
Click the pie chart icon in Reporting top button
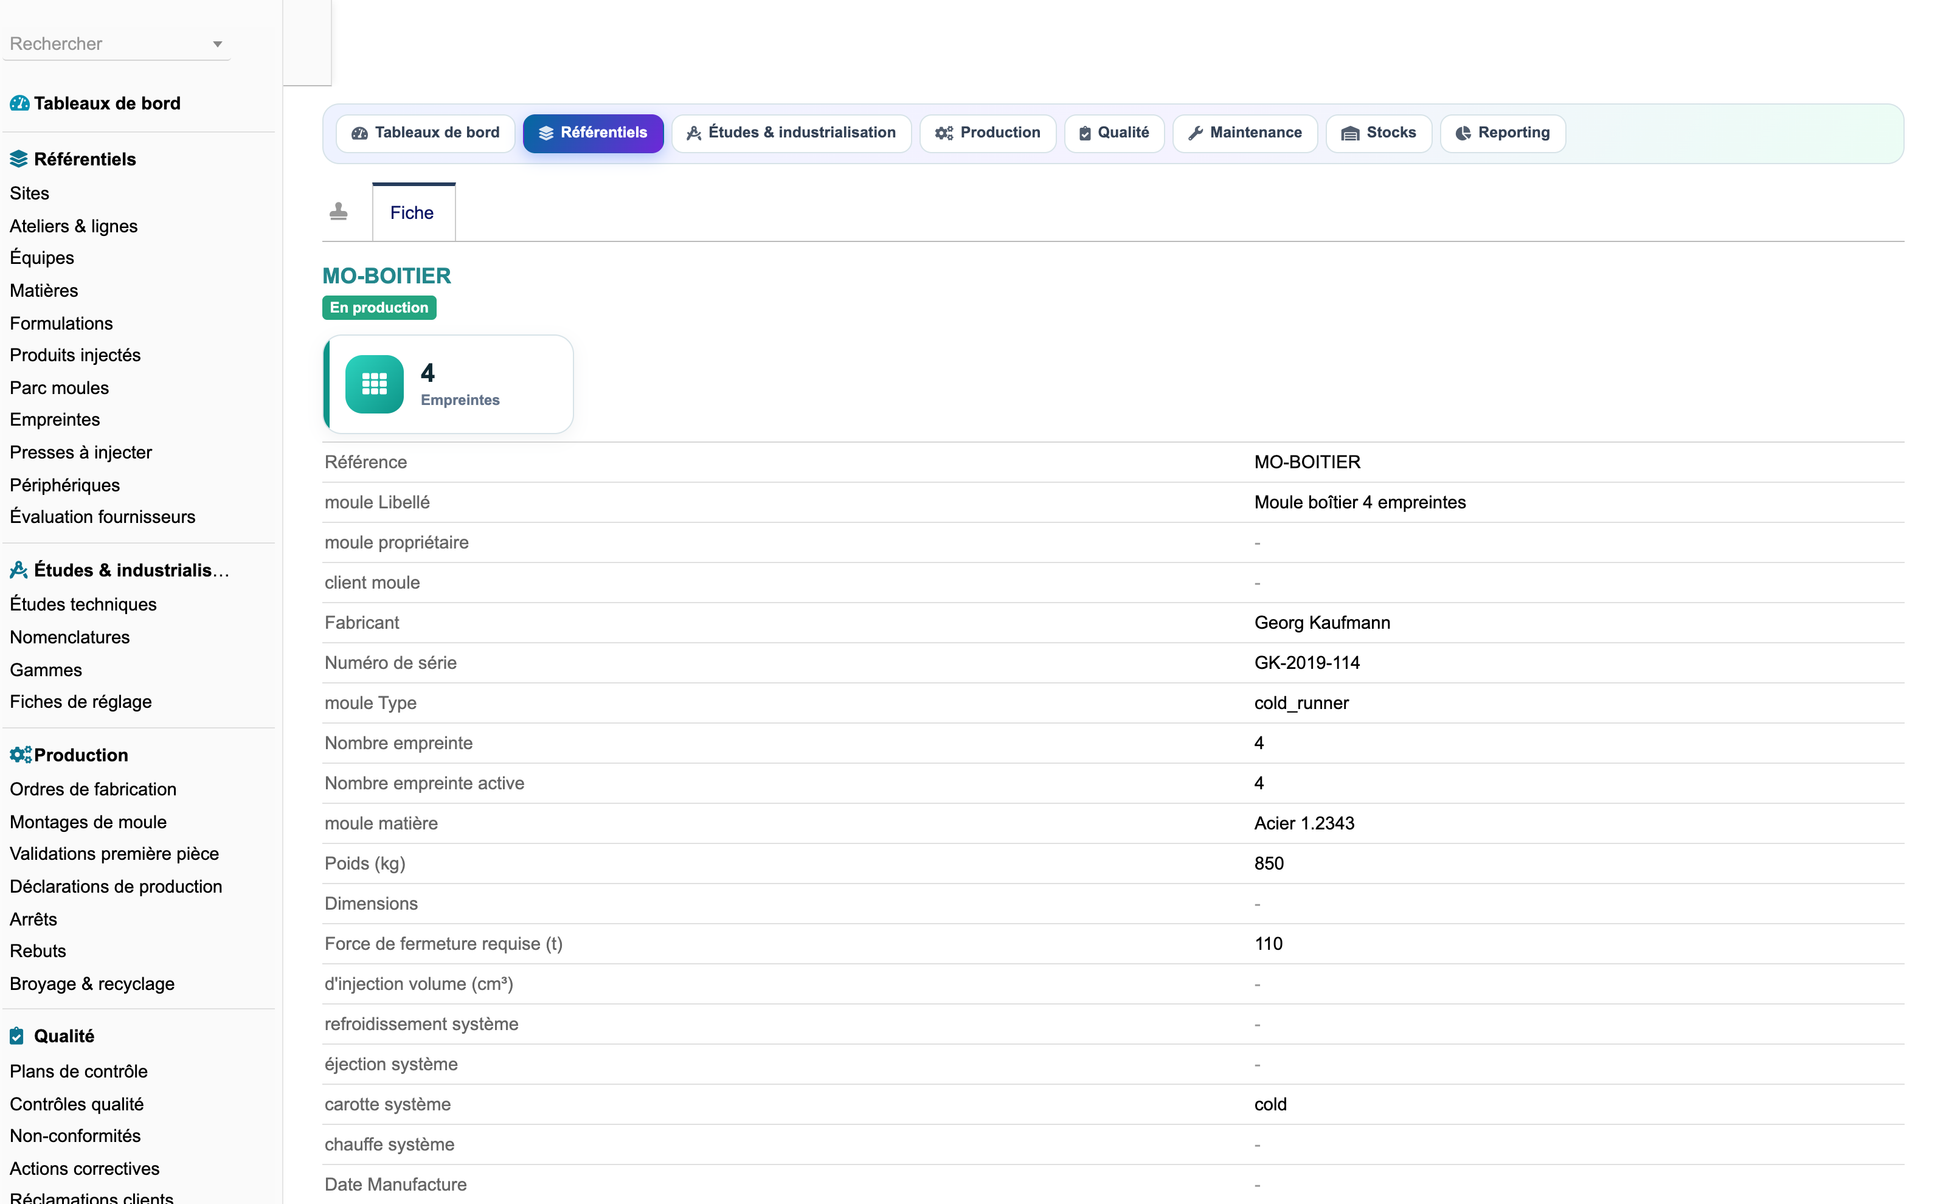click(1463, 133)
